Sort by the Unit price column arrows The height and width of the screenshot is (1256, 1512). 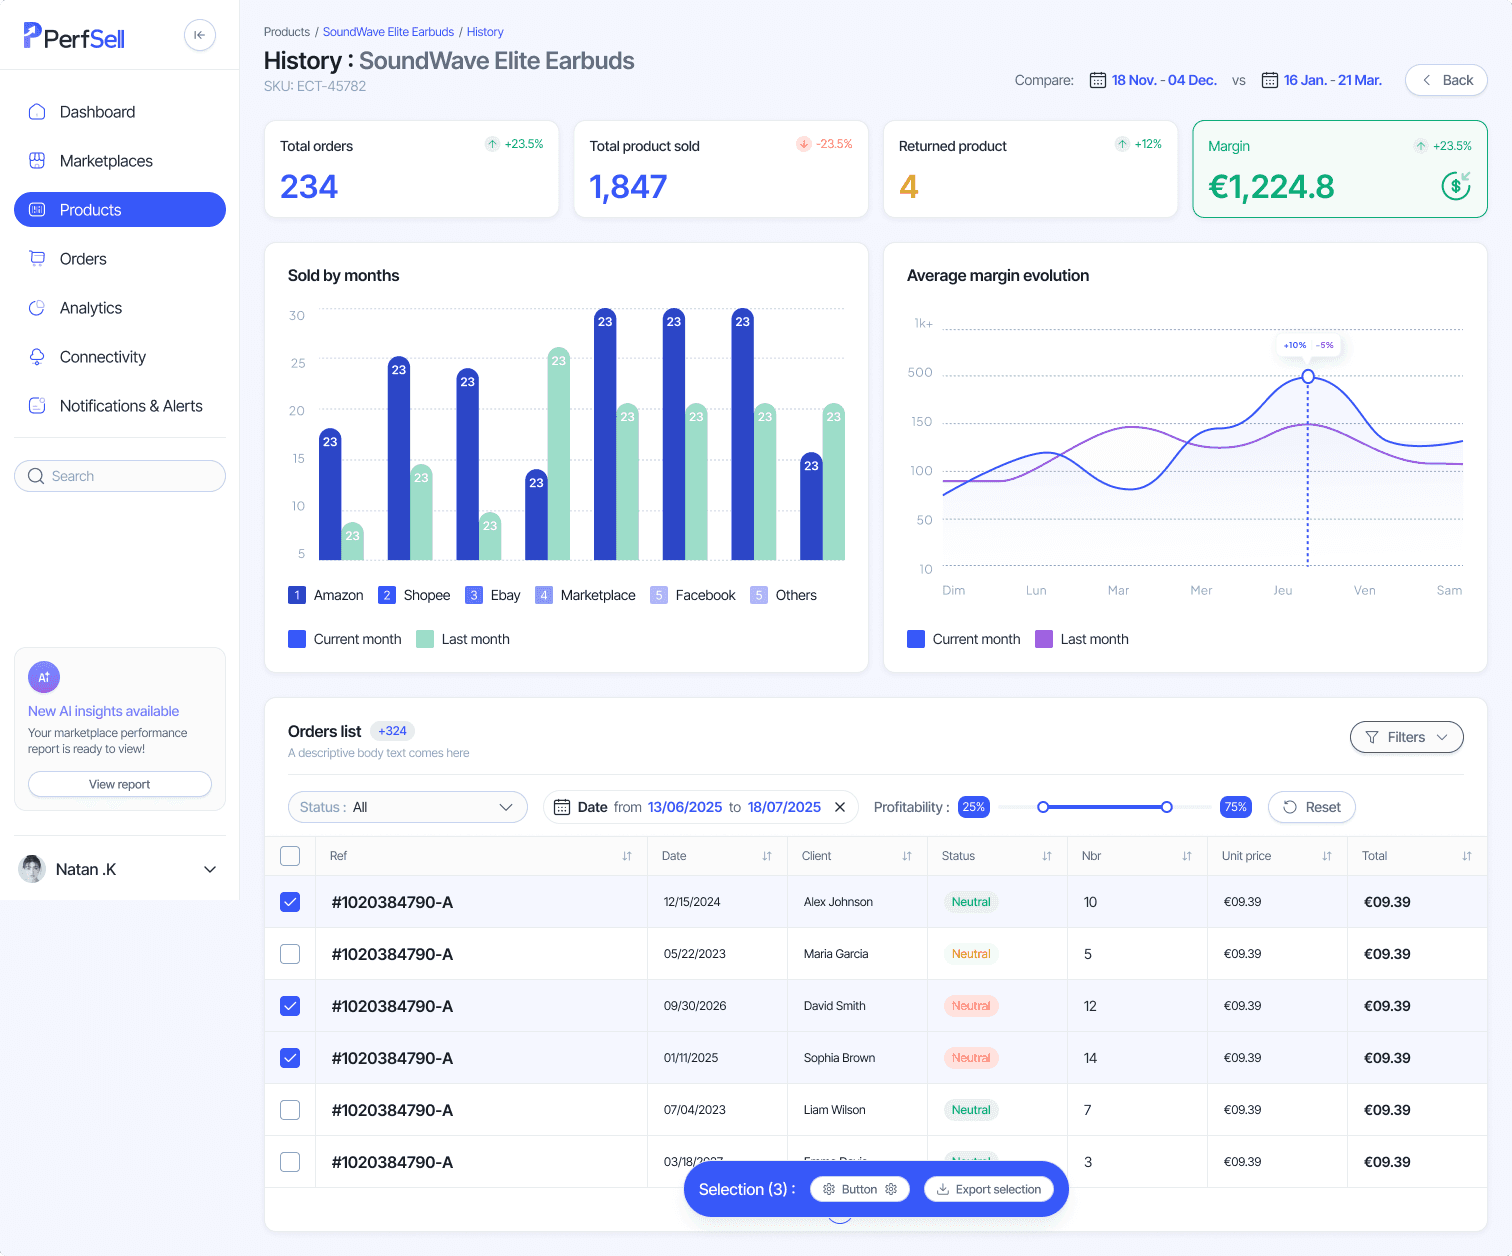pyautogui.click(x=1327, y=856)
